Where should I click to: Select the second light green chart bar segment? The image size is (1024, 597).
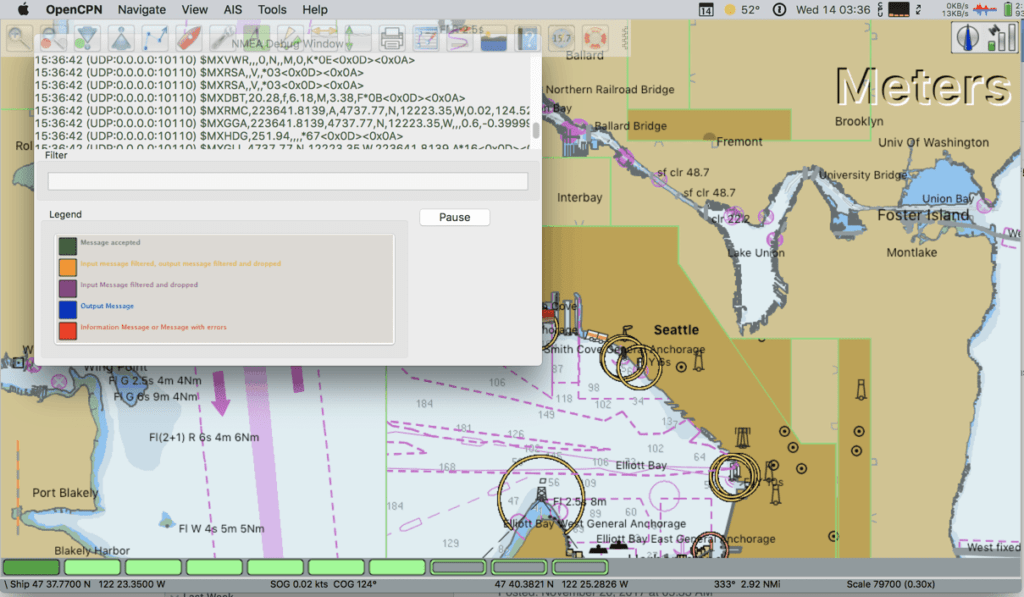click(x=92, y=567)
